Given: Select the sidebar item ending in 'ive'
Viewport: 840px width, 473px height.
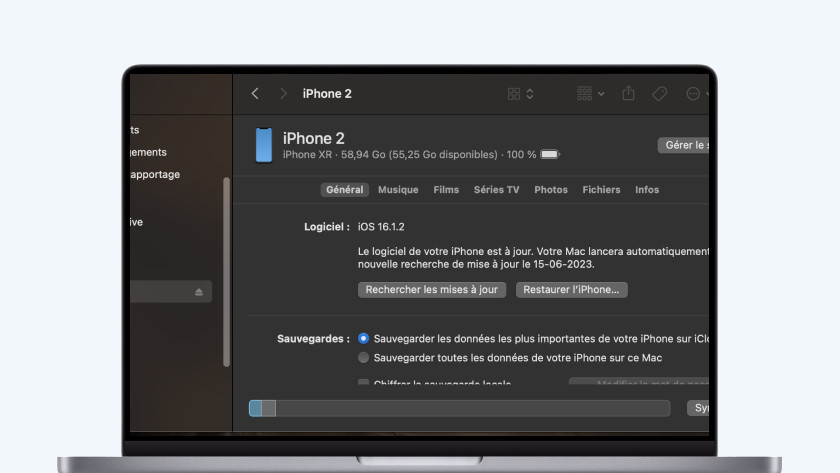Looking at the screenshot, I should tap(137, 222).
